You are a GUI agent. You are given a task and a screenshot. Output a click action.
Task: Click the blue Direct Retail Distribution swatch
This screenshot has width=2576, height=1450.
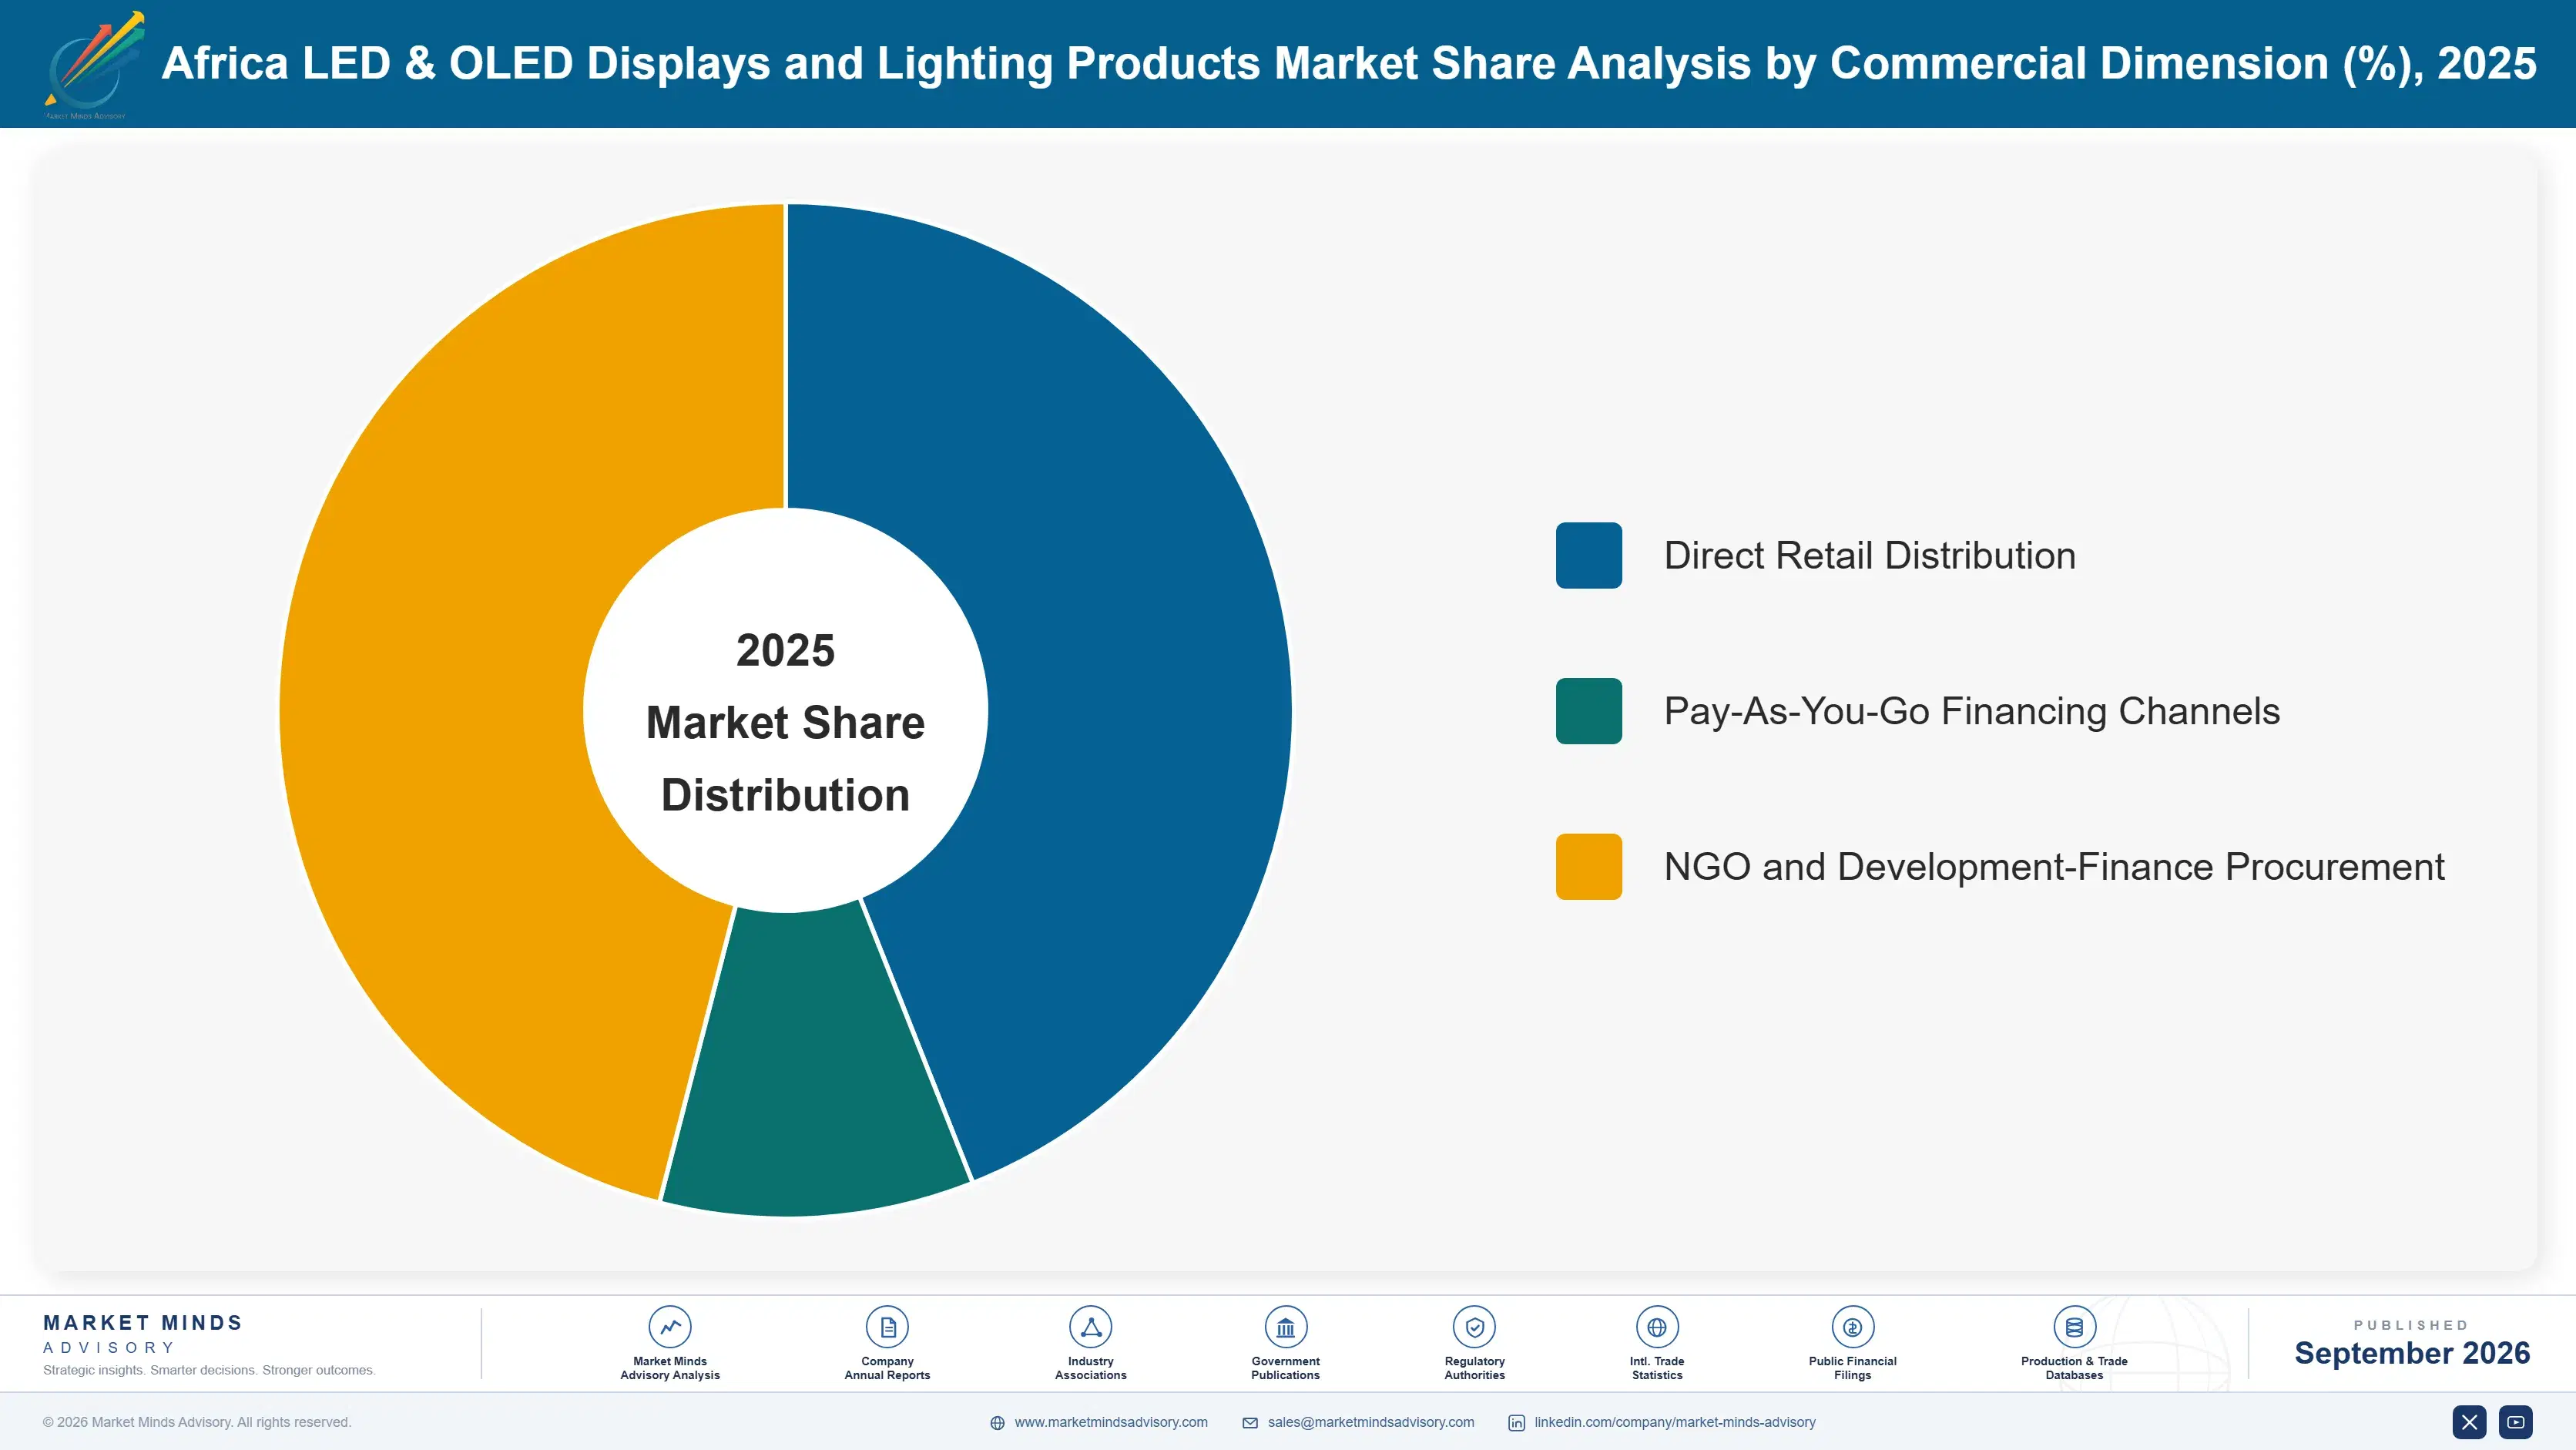(1588, 555)
